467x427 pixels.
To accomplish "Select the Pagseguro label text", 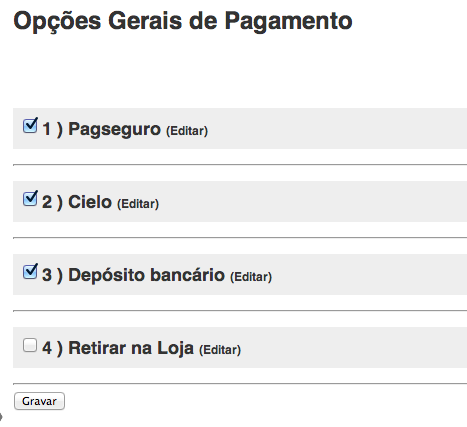I will 114,129.
